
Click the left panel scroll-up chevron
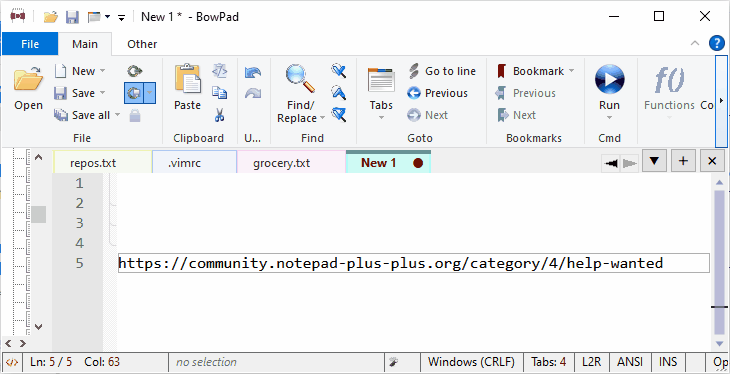pos(39,157)
